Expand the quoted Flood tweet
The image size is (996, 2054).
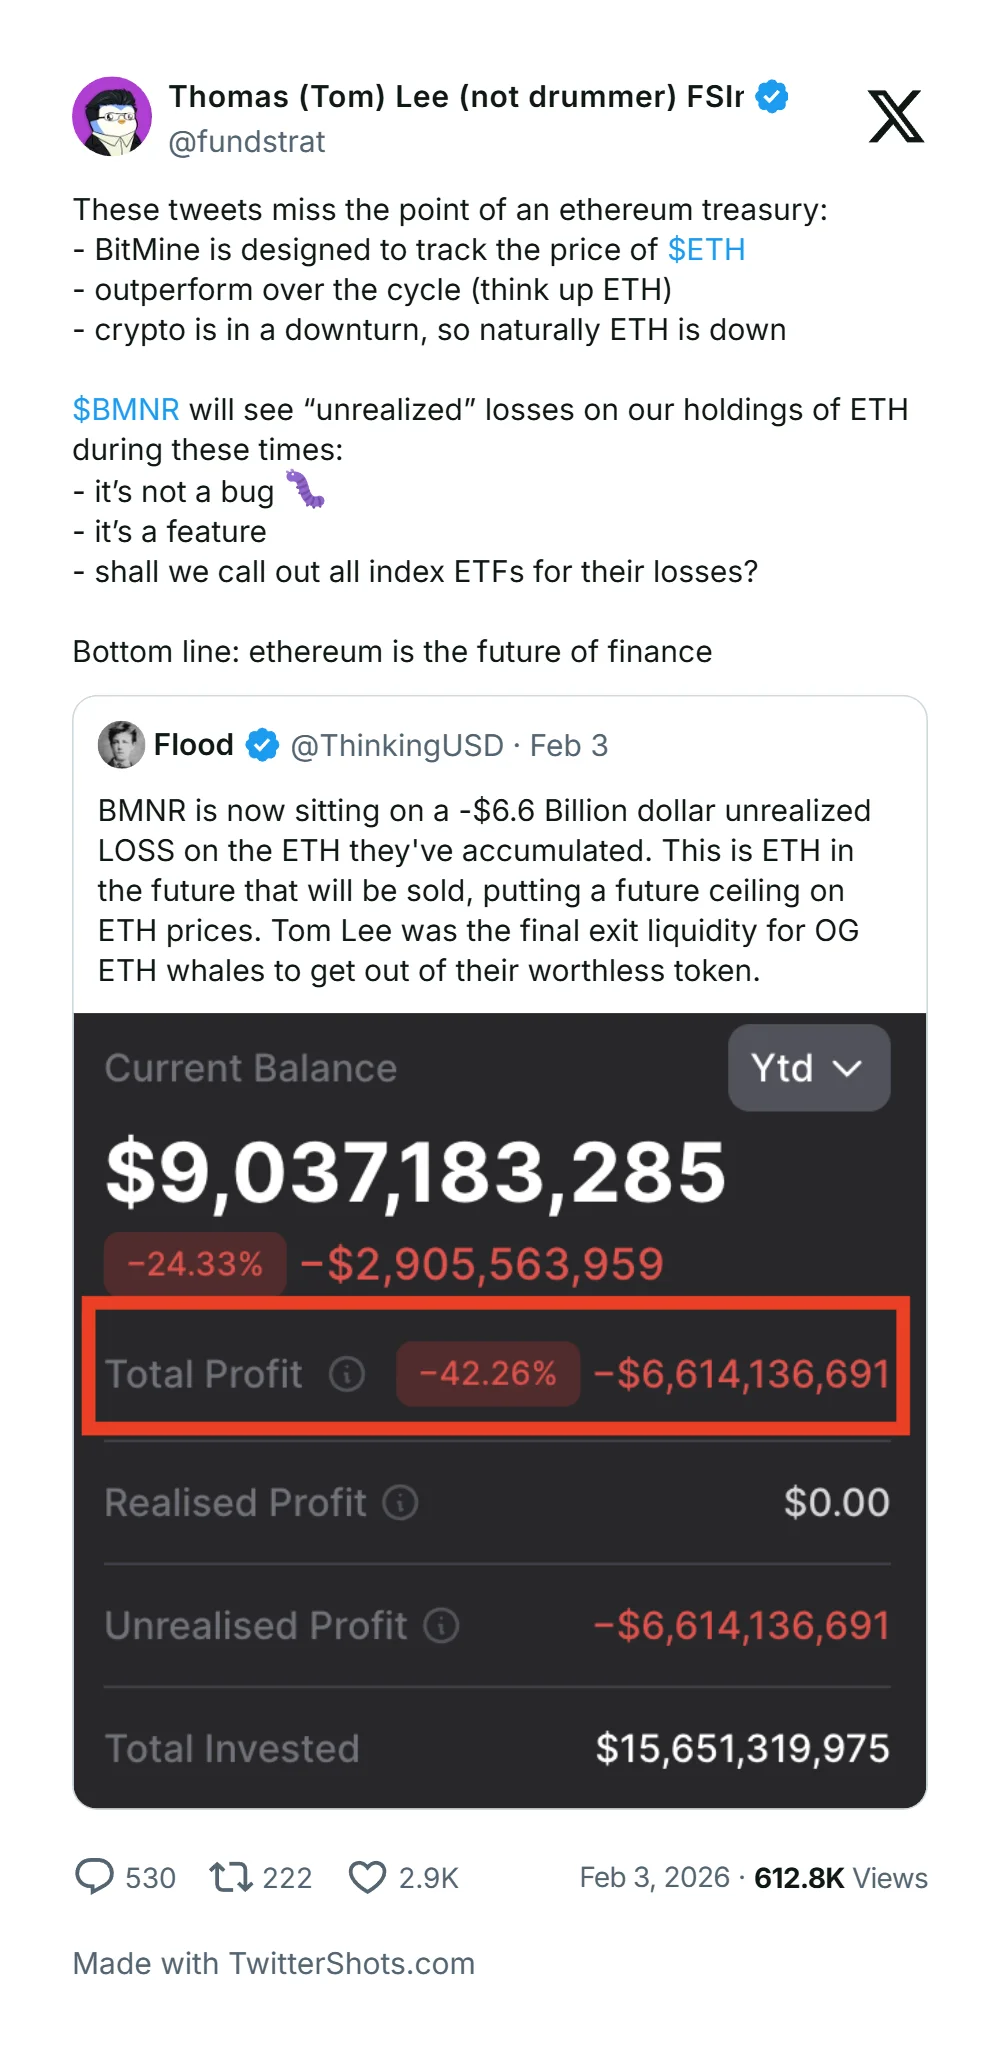click(498, 890)
